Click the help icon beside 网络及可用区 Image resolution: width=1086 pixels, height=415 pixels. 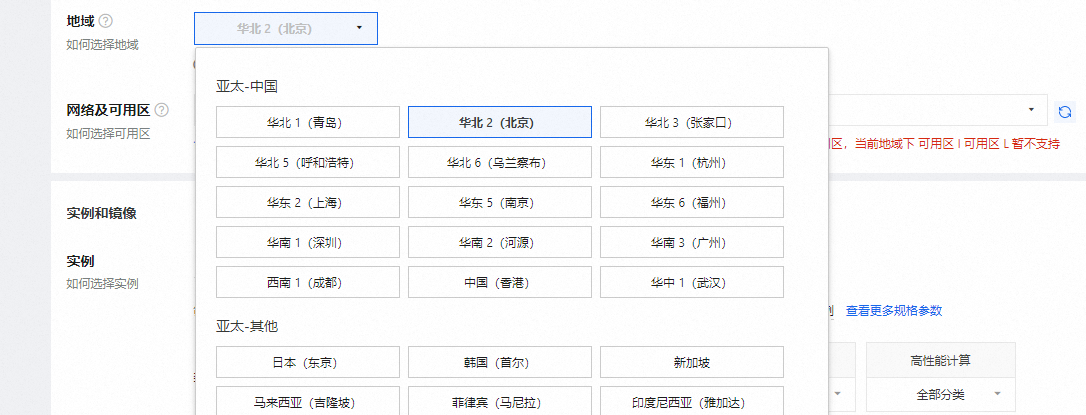[x=161, y=110]
